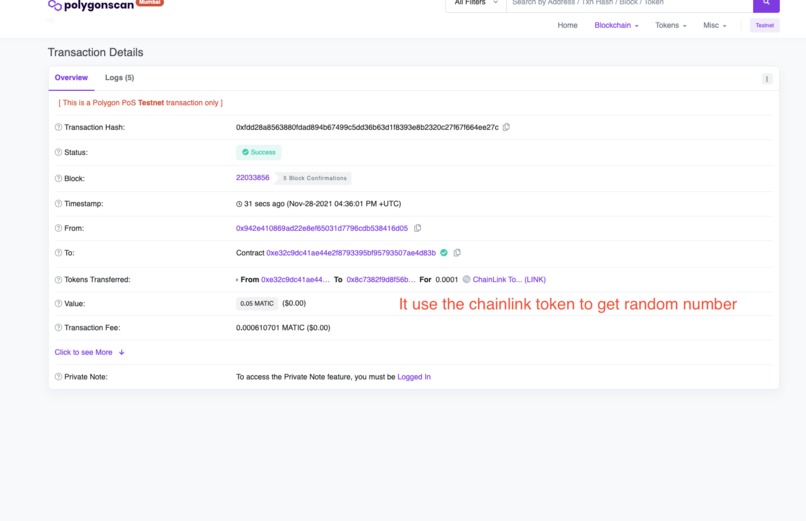
Task: Open the help icon beside From
Action: pos(58,228)
